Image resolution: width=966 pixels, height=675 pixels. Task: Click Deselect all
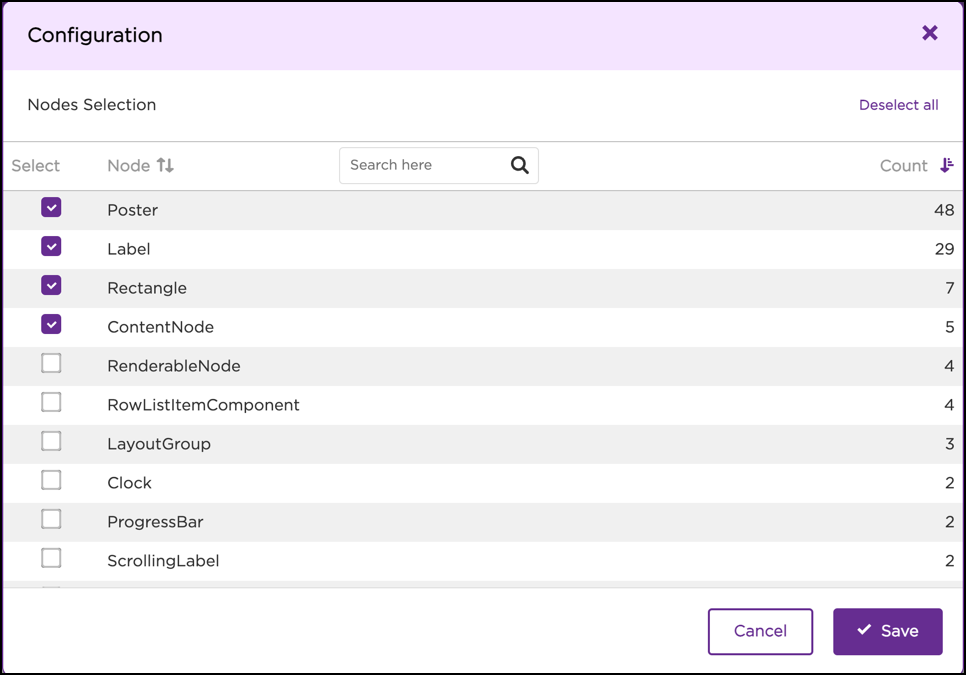tap(898, 104)
